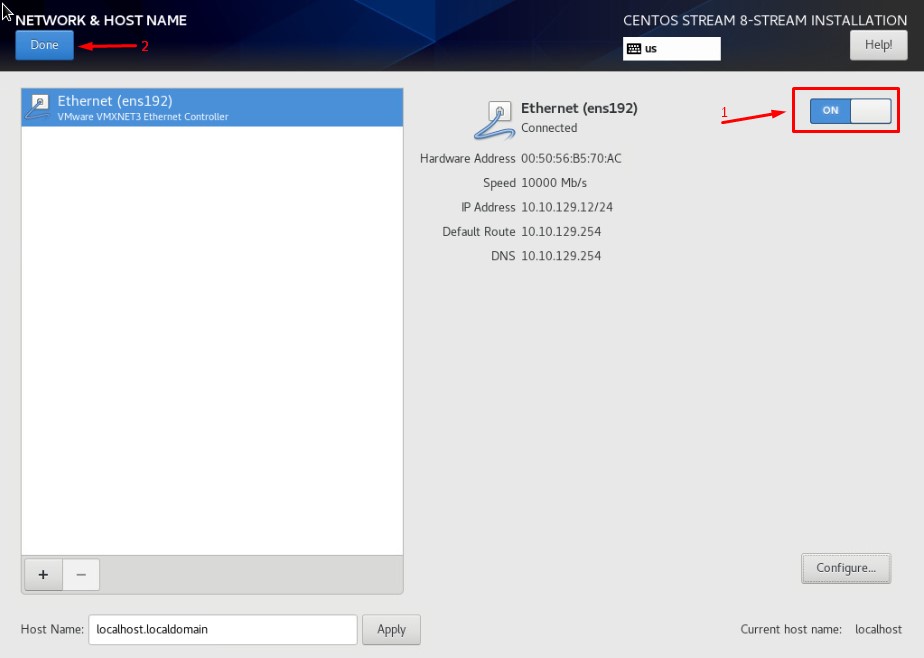Remove the device using the minus button
The height and width of the screenshot is (658, 924).
81,574
